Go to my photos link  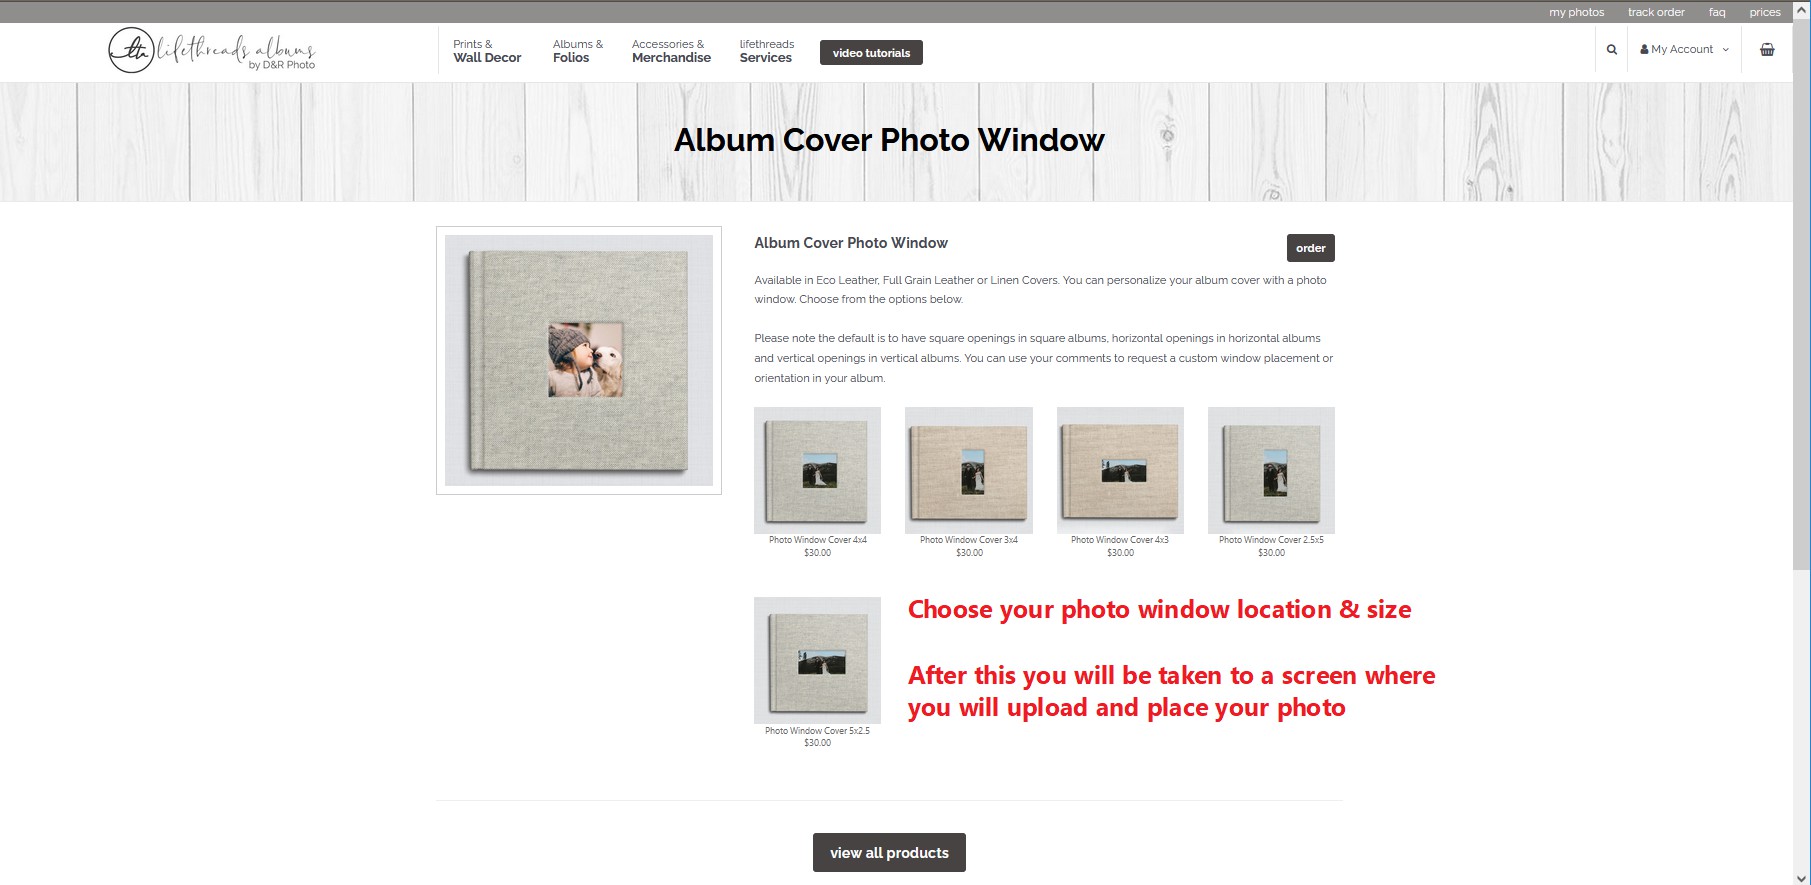pos(1576,12)
